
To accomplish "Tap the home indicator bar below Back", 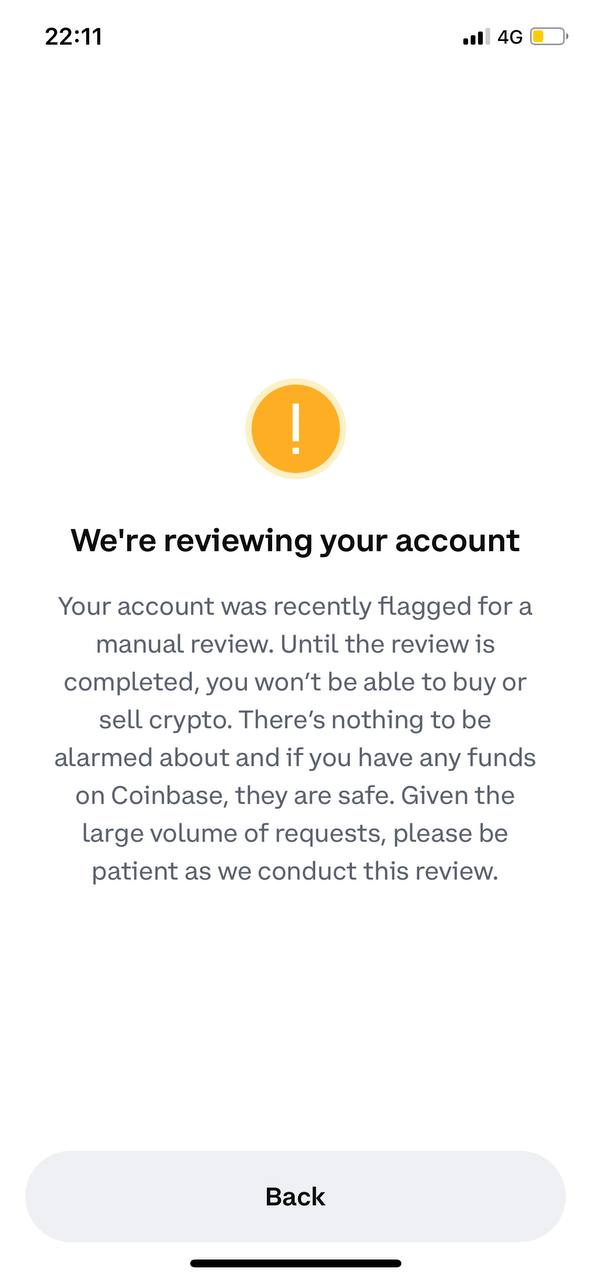I will click(295, 1263).
